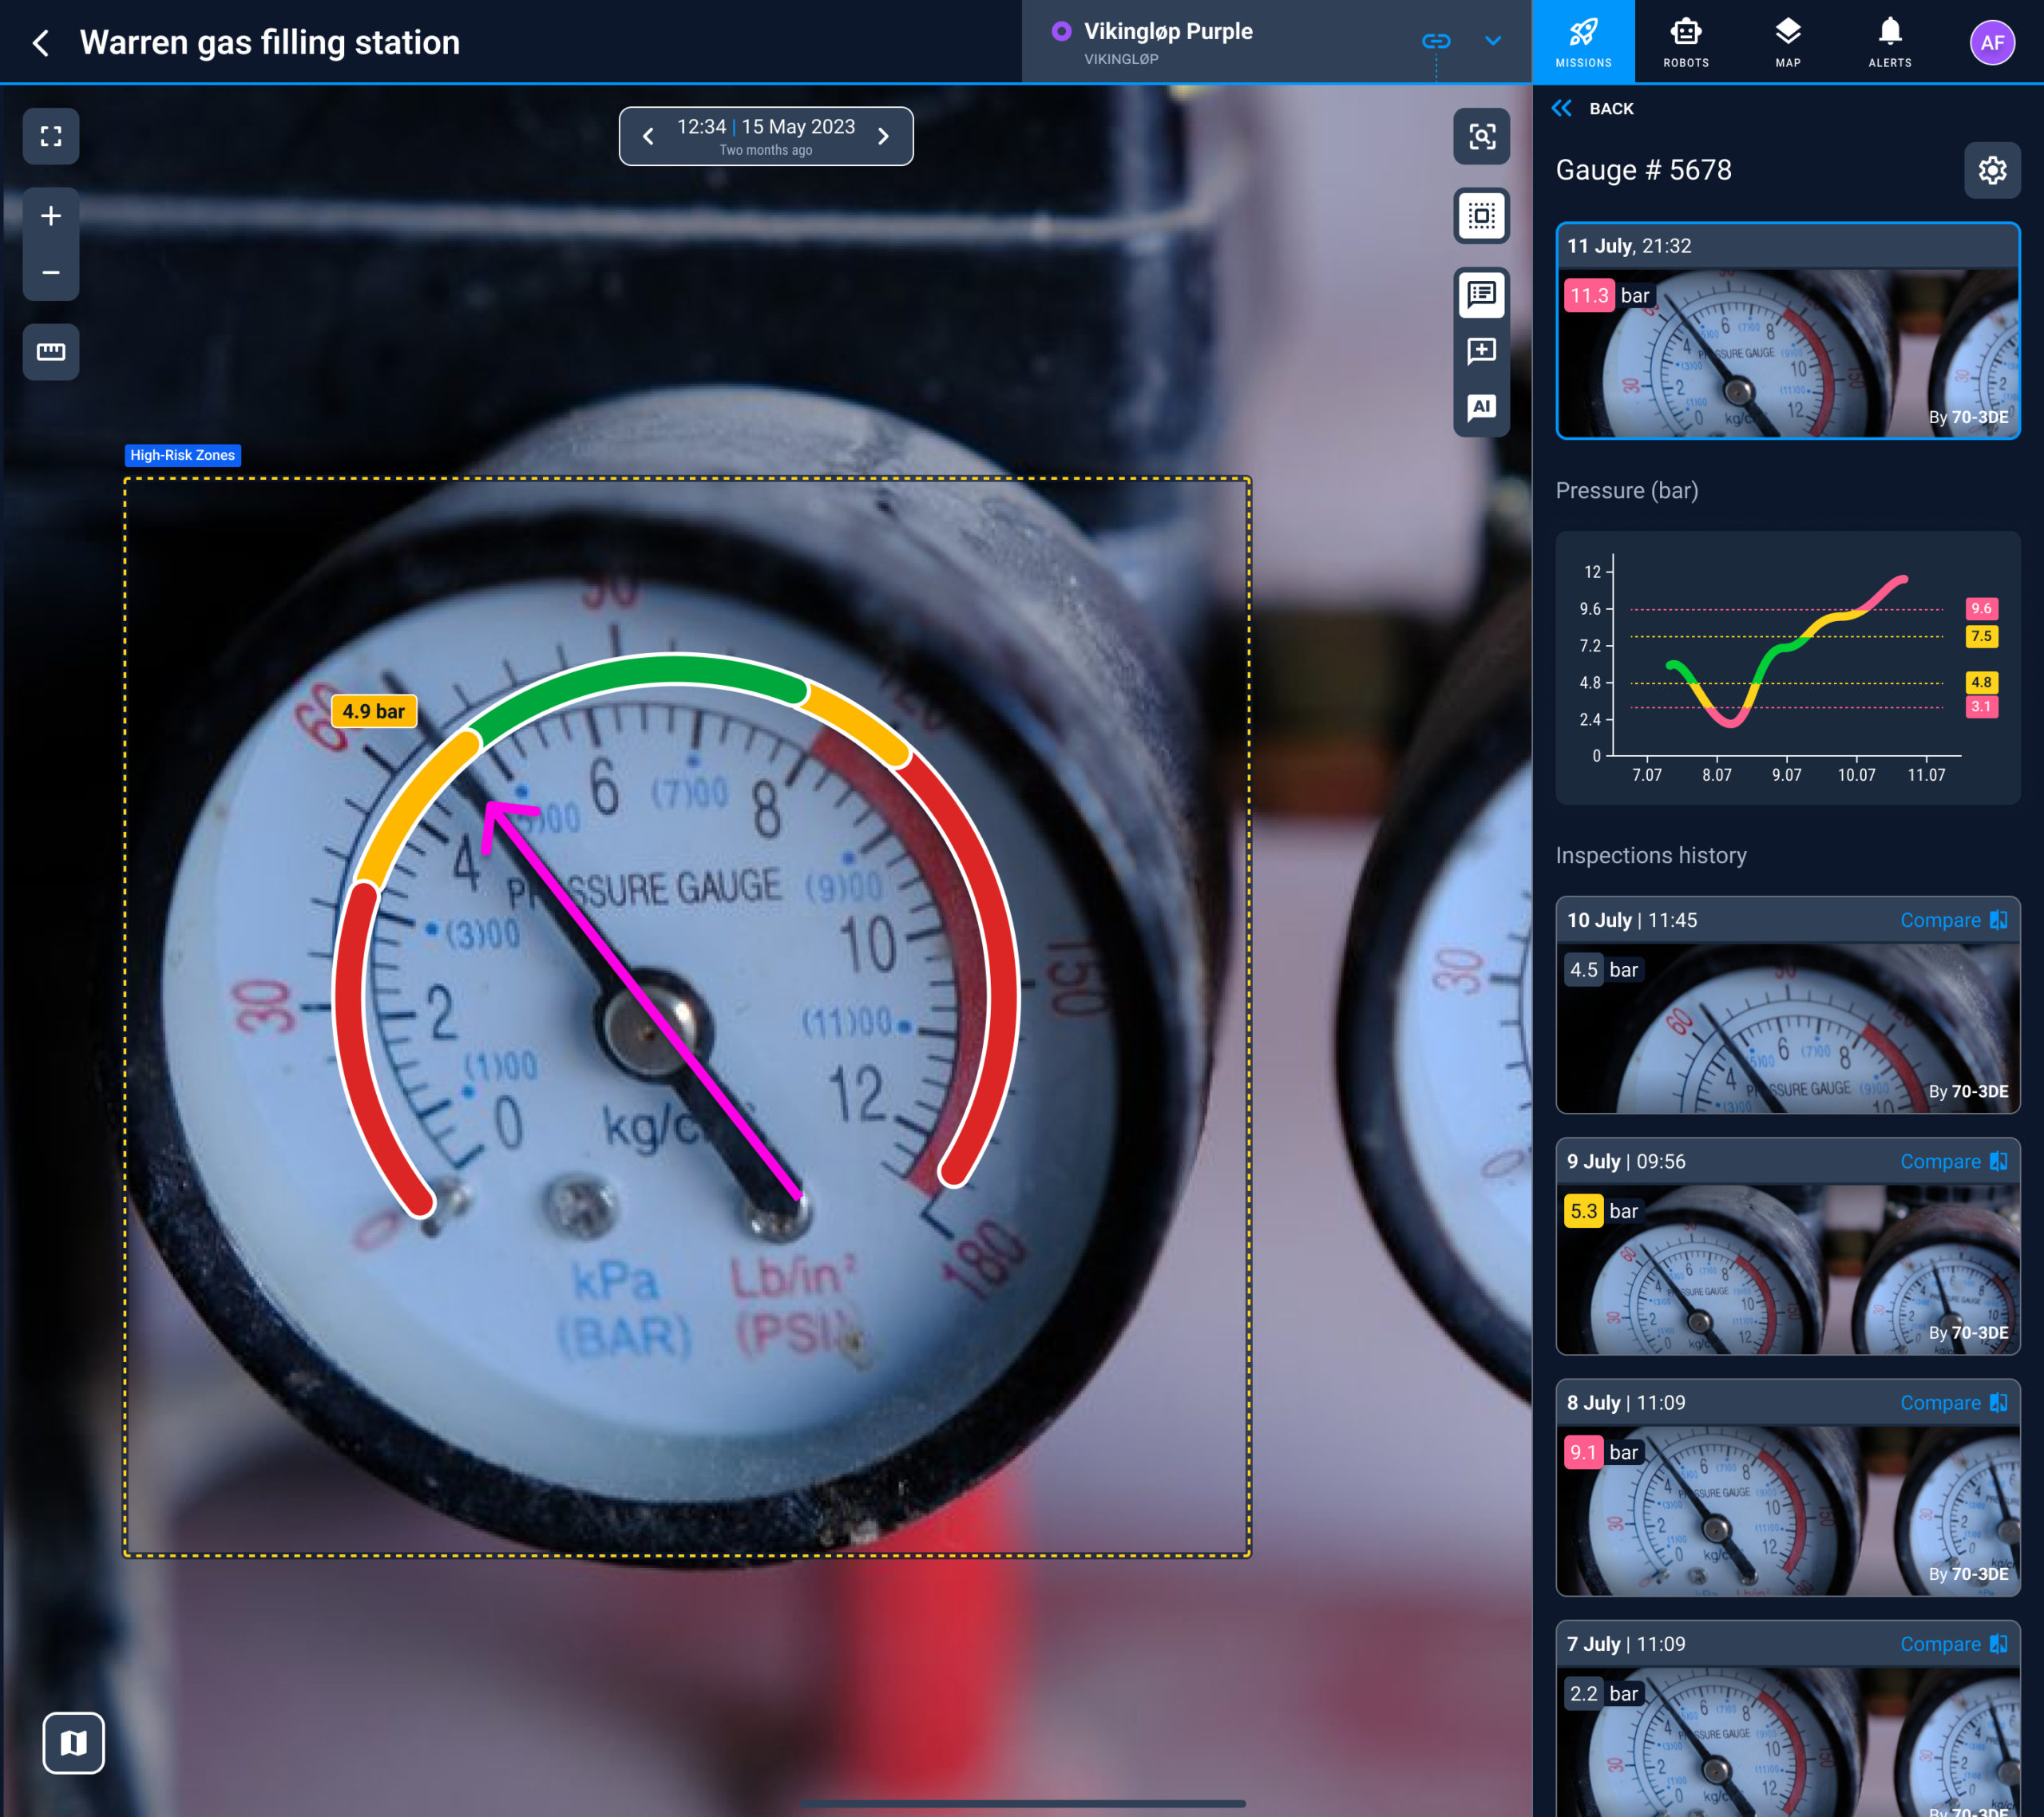Activate the image search scan tool
2044x1817 pixels.
(x=1481, y=136)
